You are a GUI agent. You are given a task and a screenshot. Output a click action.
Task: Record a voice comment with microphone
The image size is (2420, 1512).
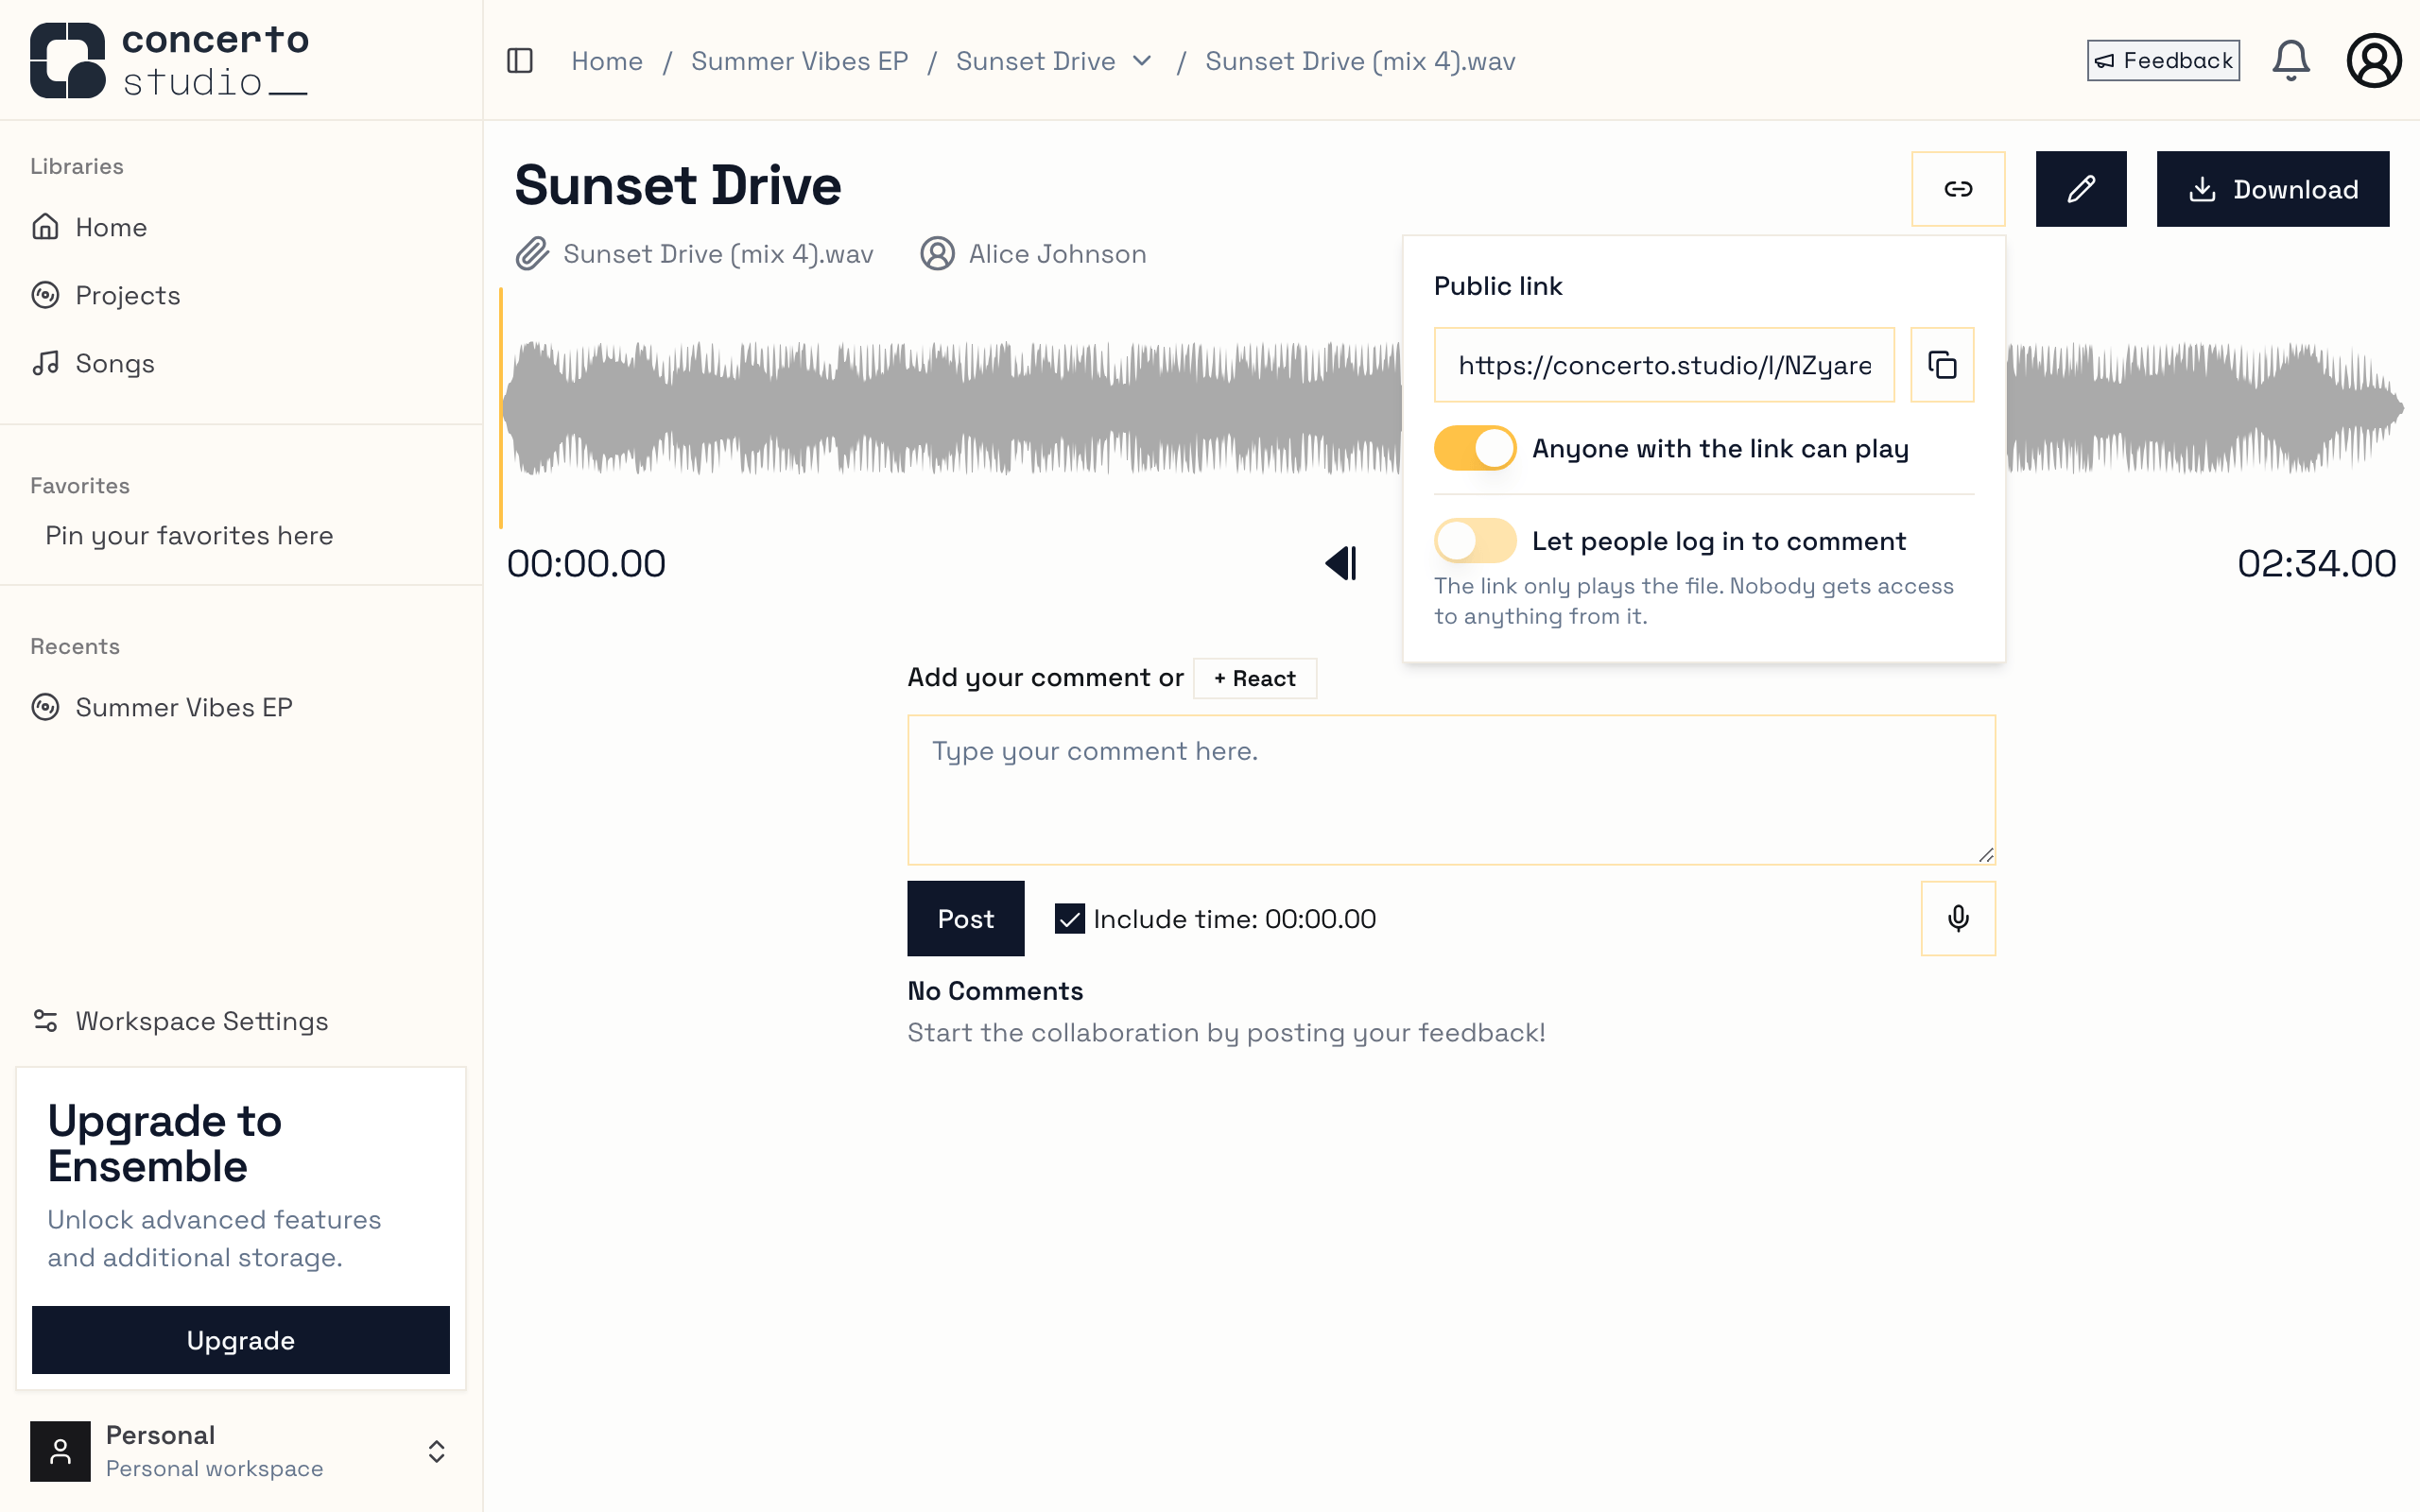click(x=1958, y=918)
